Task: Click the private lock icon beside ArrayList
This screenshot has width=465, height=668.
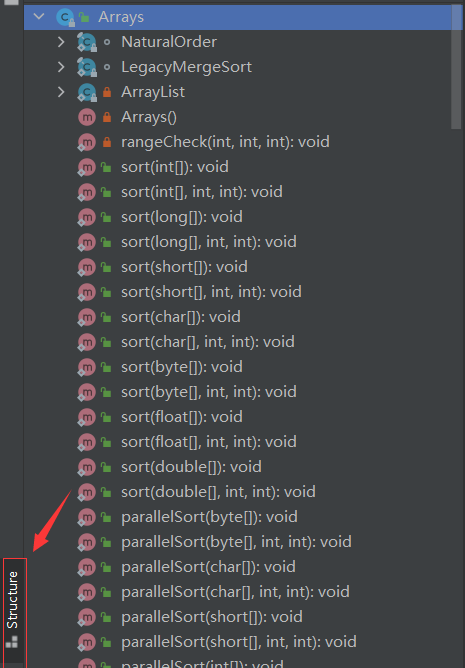Action: coord(107,92)
